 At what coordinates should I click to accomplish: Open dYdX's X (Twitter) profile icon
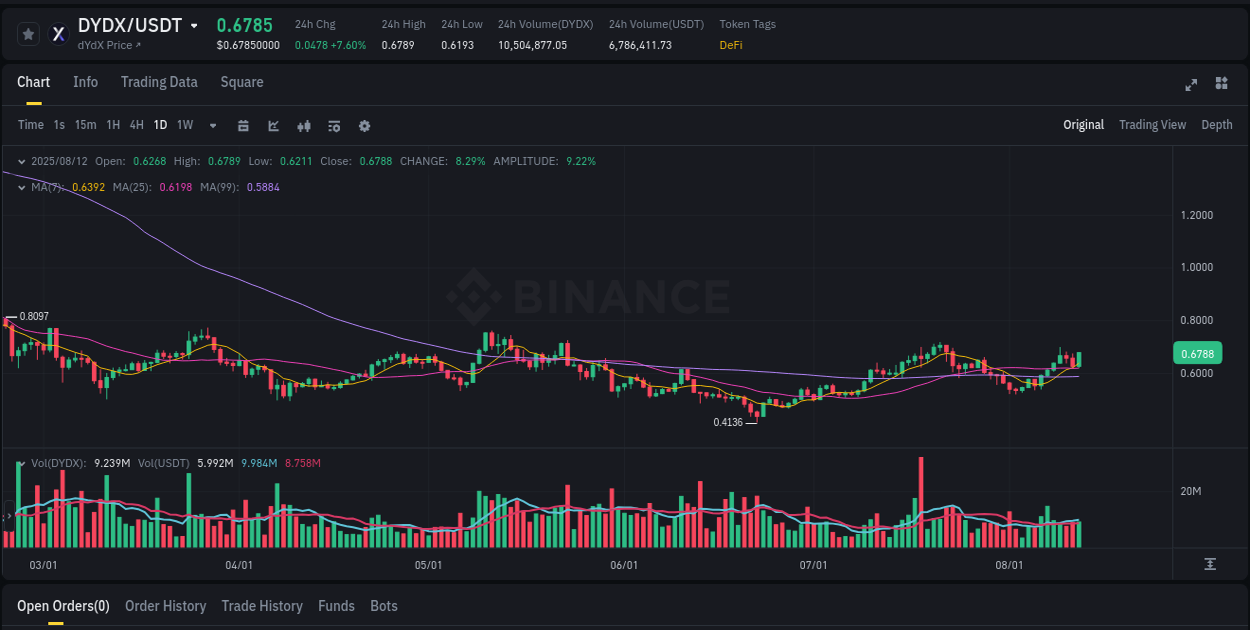click(57, 33)
